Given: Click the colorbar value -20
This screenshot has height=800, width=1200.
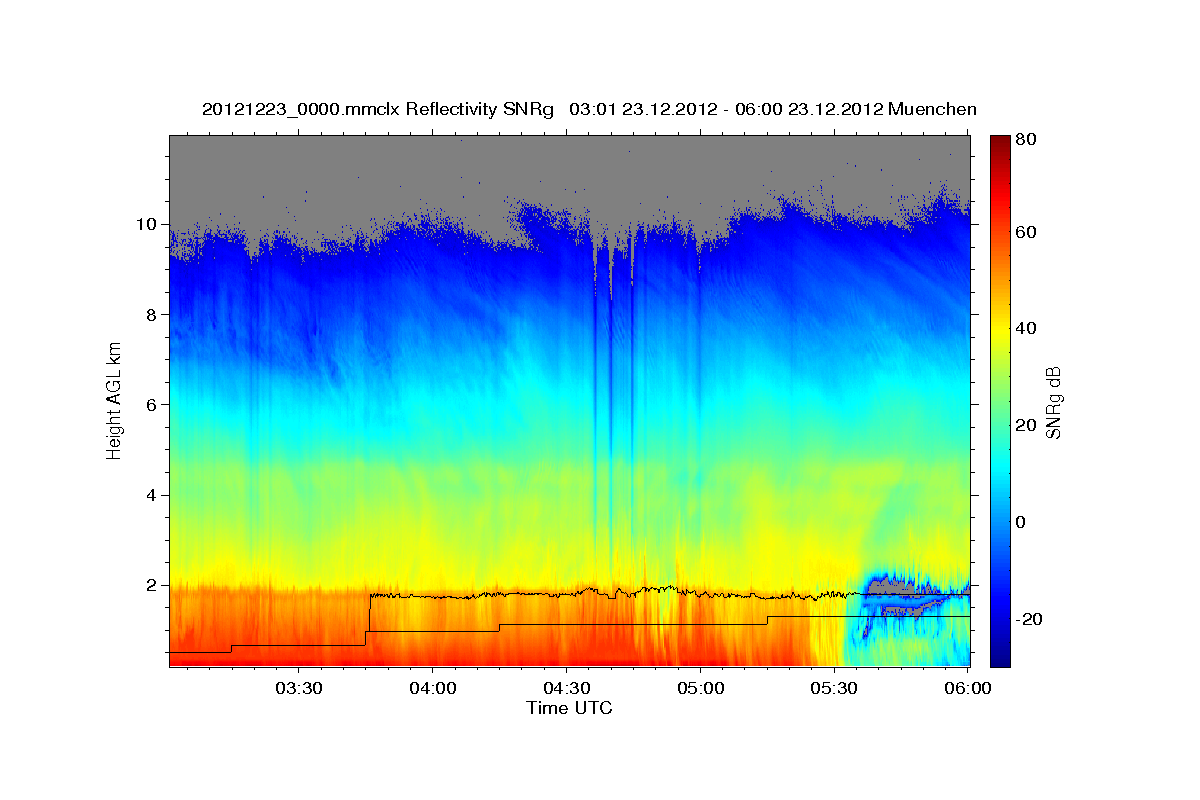Looking at the screenshot, I should point(1029,619).
